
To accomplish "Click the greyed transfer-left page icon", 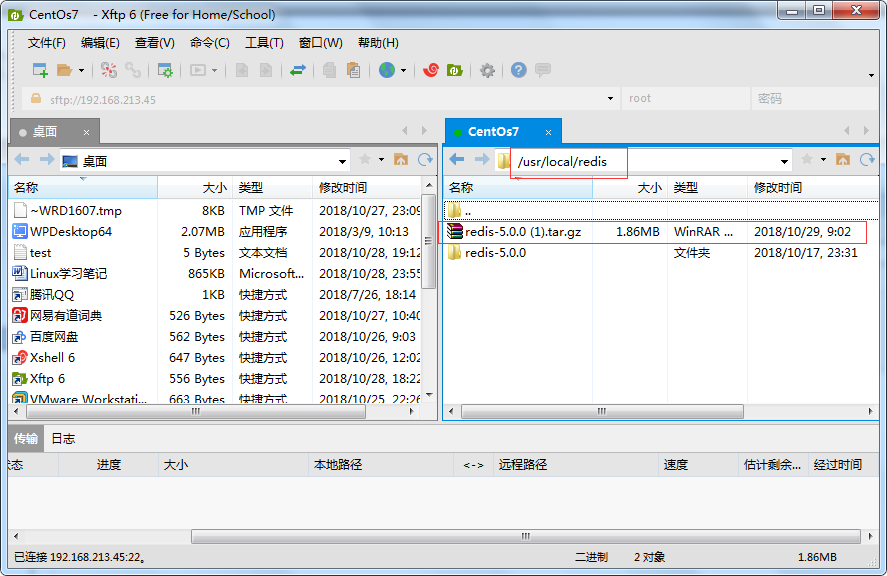I will click(242, 70).
